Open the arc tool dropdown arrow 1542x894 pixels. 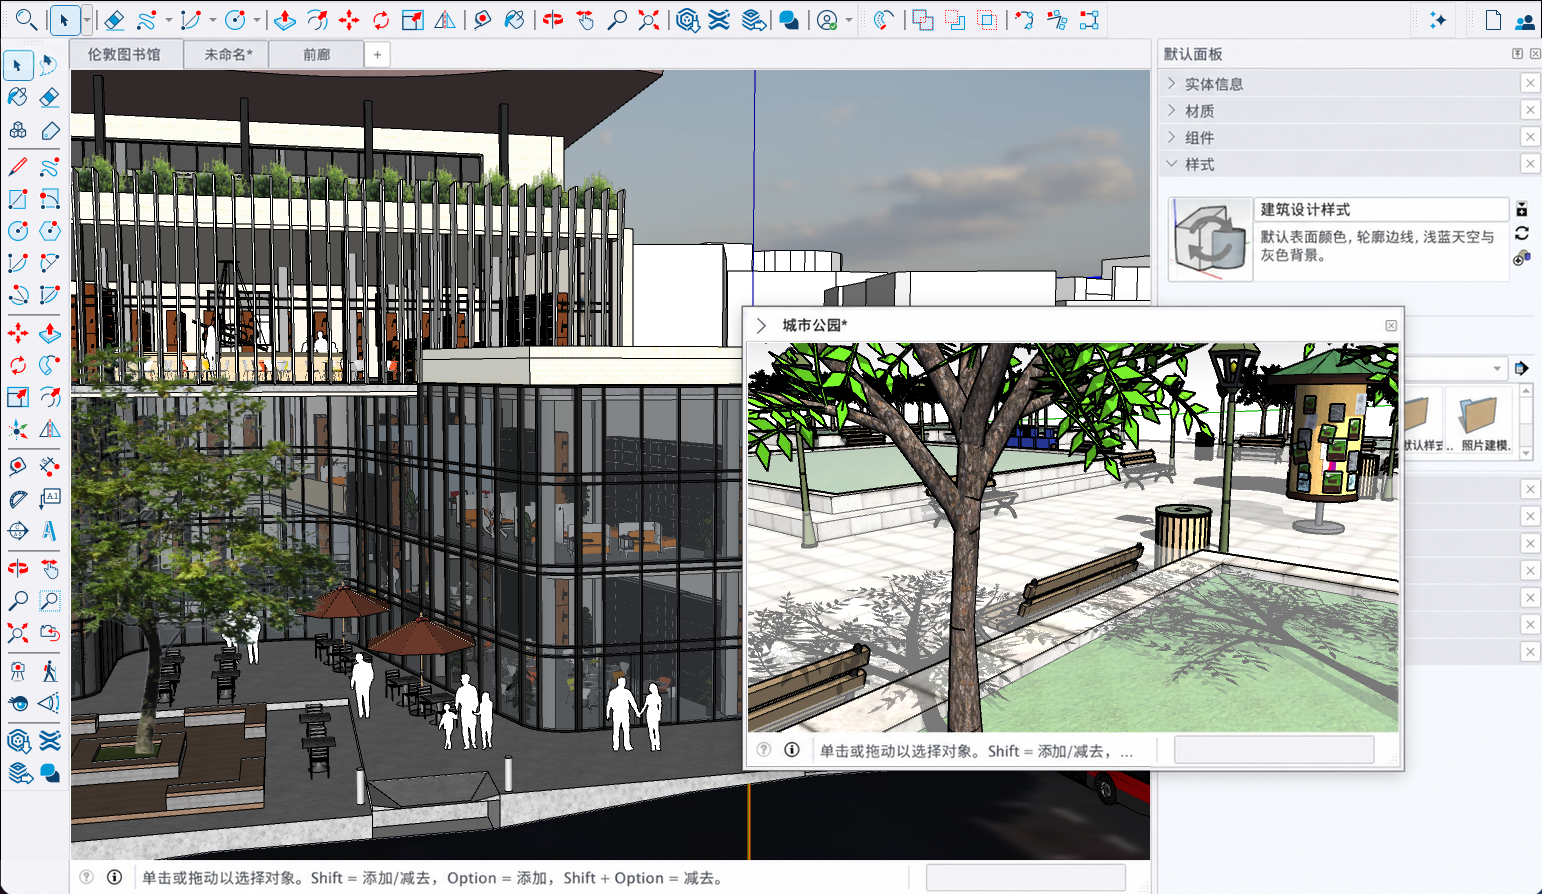[x=212, y=20]
